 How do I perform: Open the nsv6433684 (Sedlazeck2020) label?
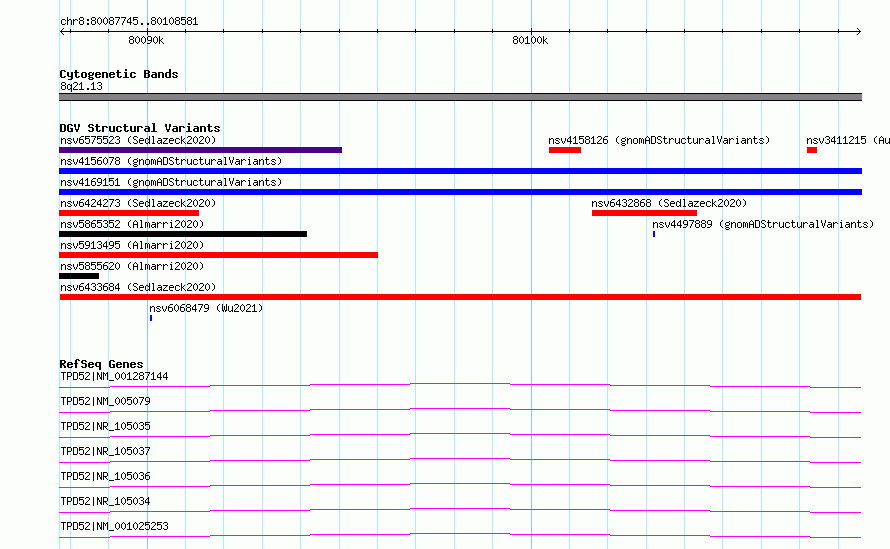138,287
